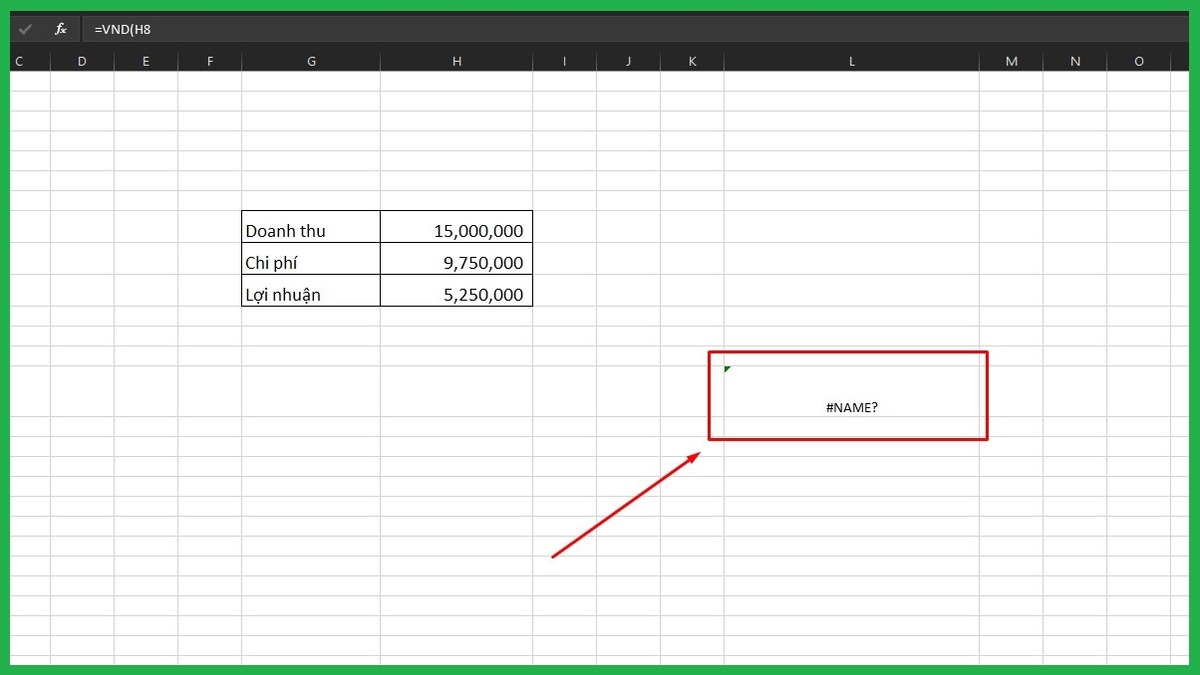Select the column J header

(x=628, y=60)
